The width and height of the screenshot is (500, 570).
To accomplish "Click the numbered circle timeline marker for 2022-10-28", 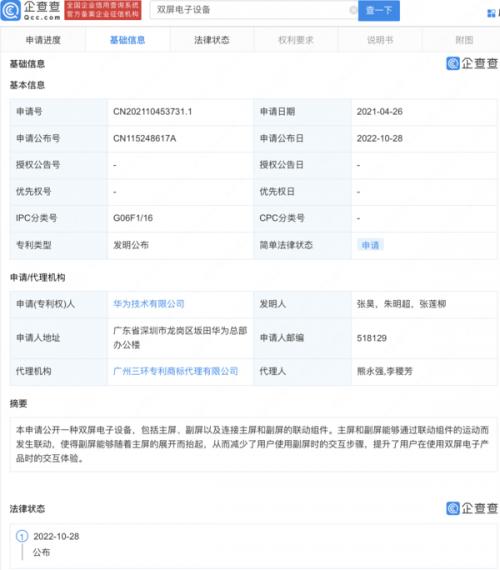I will tap(22, 536).
